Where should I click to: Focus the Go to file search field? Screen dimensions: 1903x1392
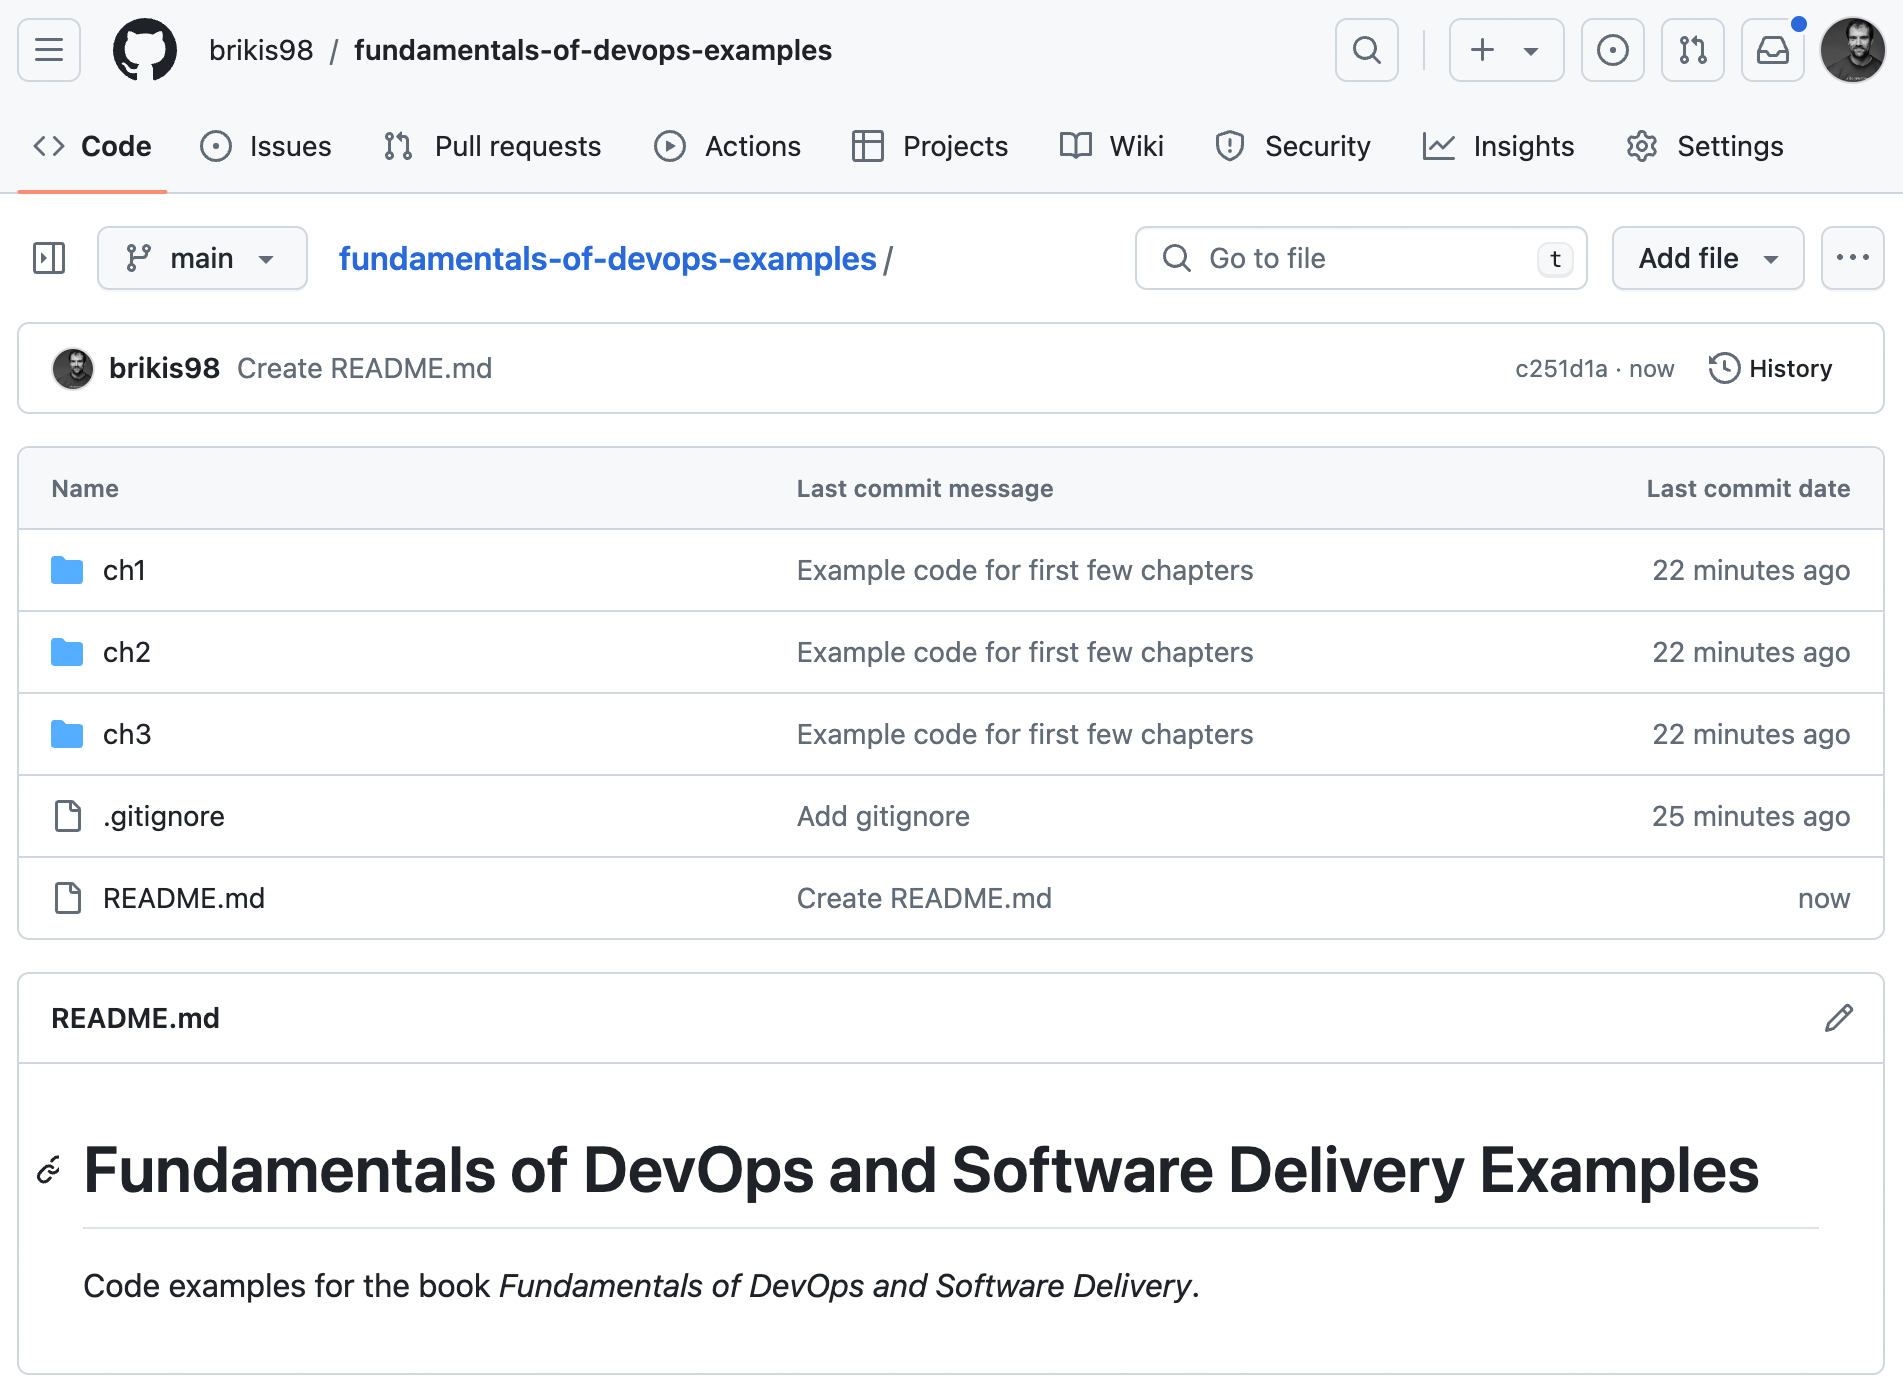coord(1361,258)
